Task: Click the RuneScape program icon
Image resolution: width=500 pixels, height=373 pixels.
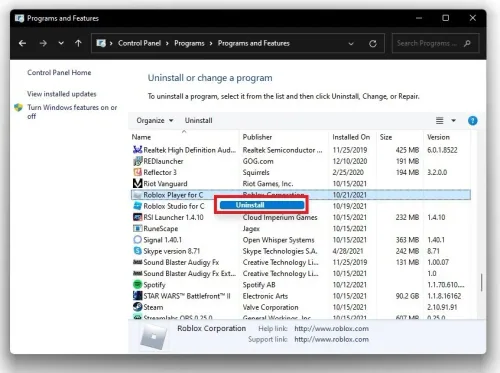Action: click(x=137, y=228)
